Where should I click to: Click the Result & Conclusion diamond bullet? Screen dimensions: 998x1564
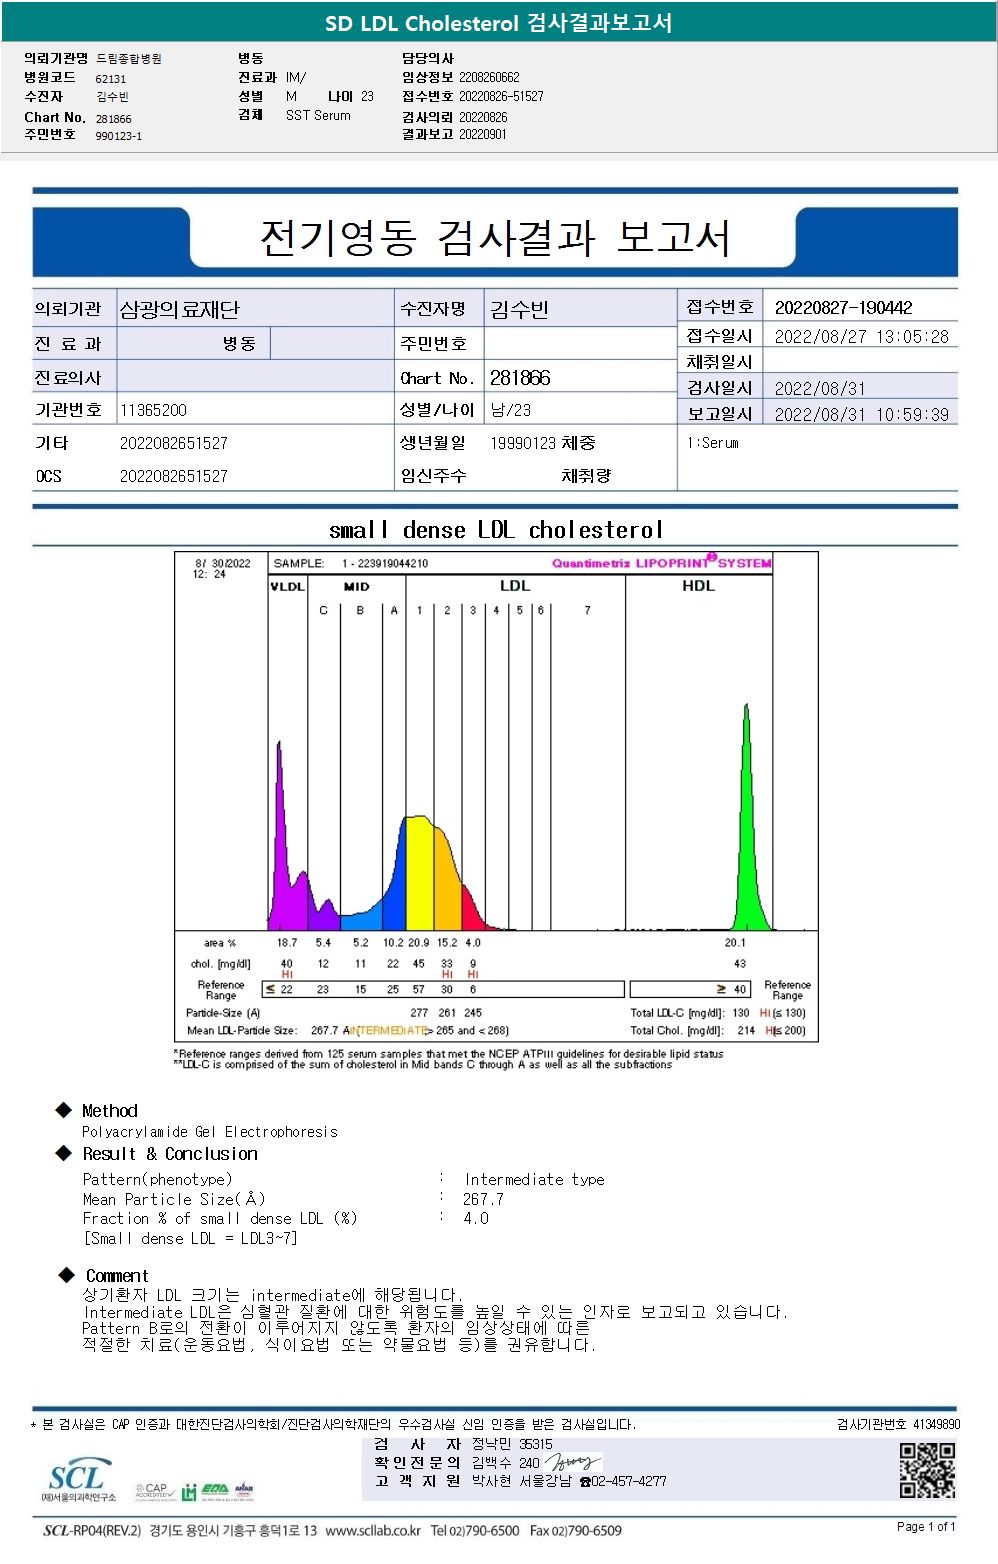(64, 1153)
